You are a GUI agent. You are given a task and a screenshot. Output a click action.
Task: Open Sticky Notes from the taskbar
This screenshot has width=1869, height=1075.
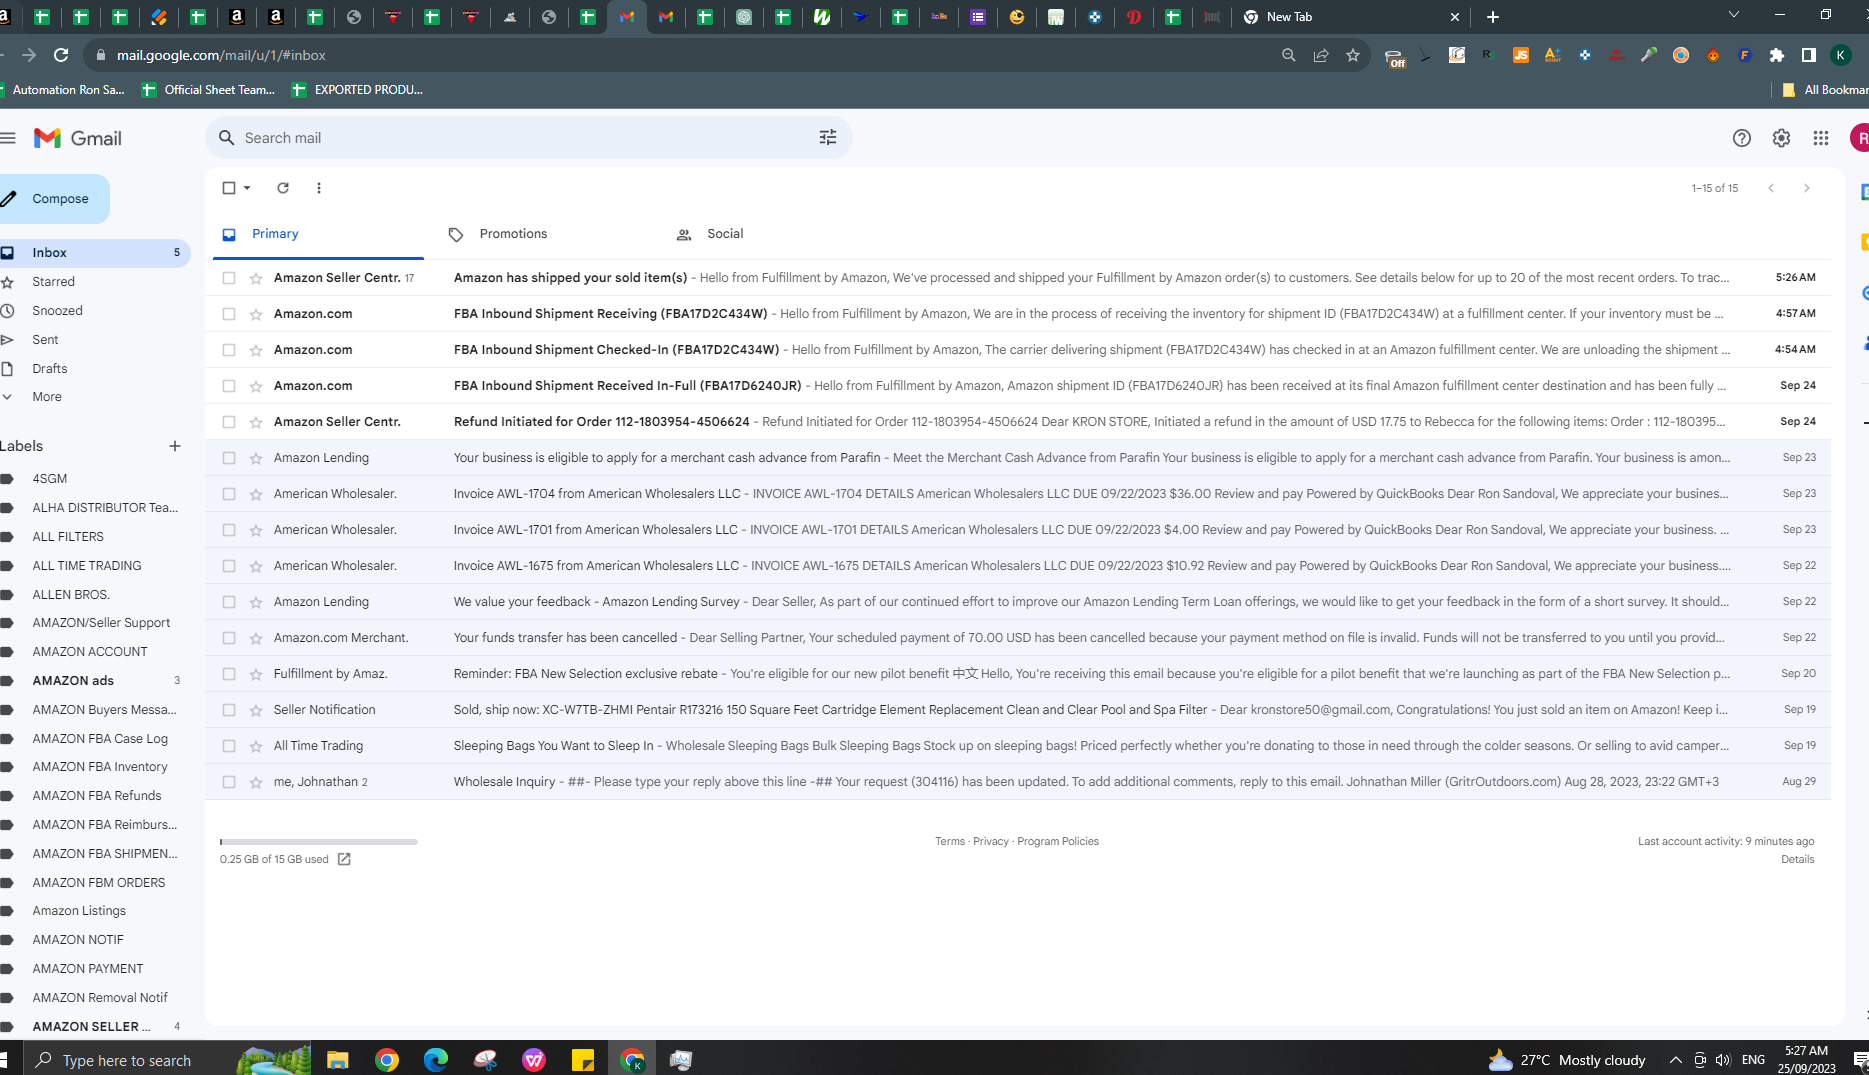583,1060
